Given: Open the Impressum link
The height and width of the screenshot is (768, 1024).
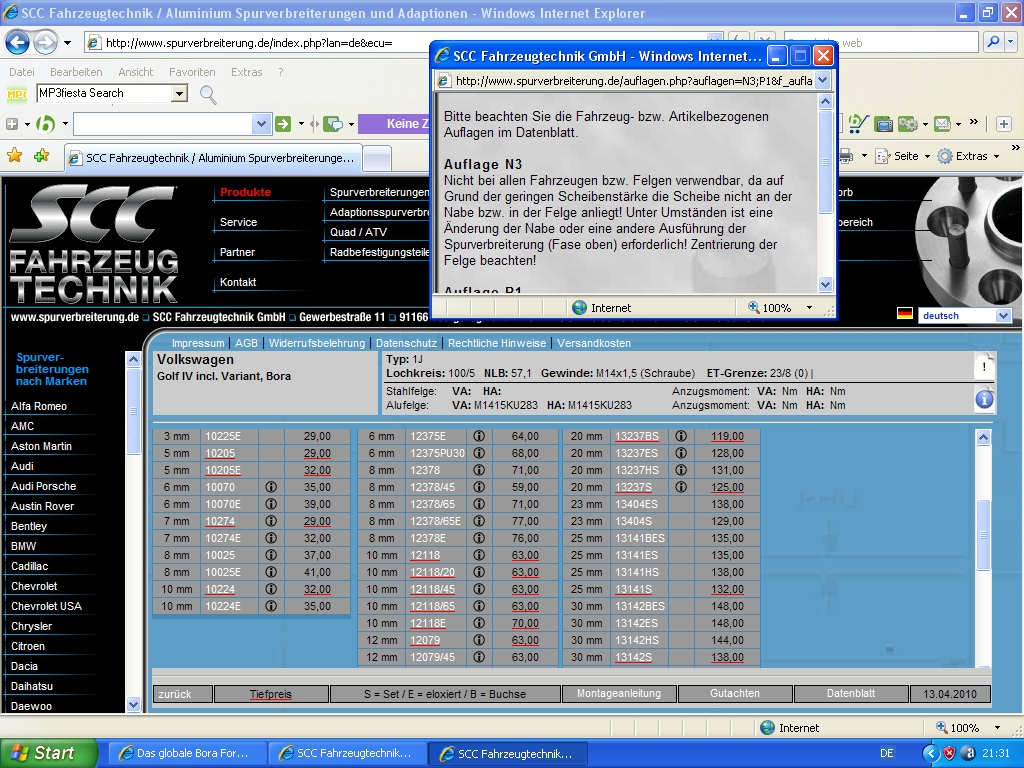Looking at the screenshot, I should tap(198, 343).
